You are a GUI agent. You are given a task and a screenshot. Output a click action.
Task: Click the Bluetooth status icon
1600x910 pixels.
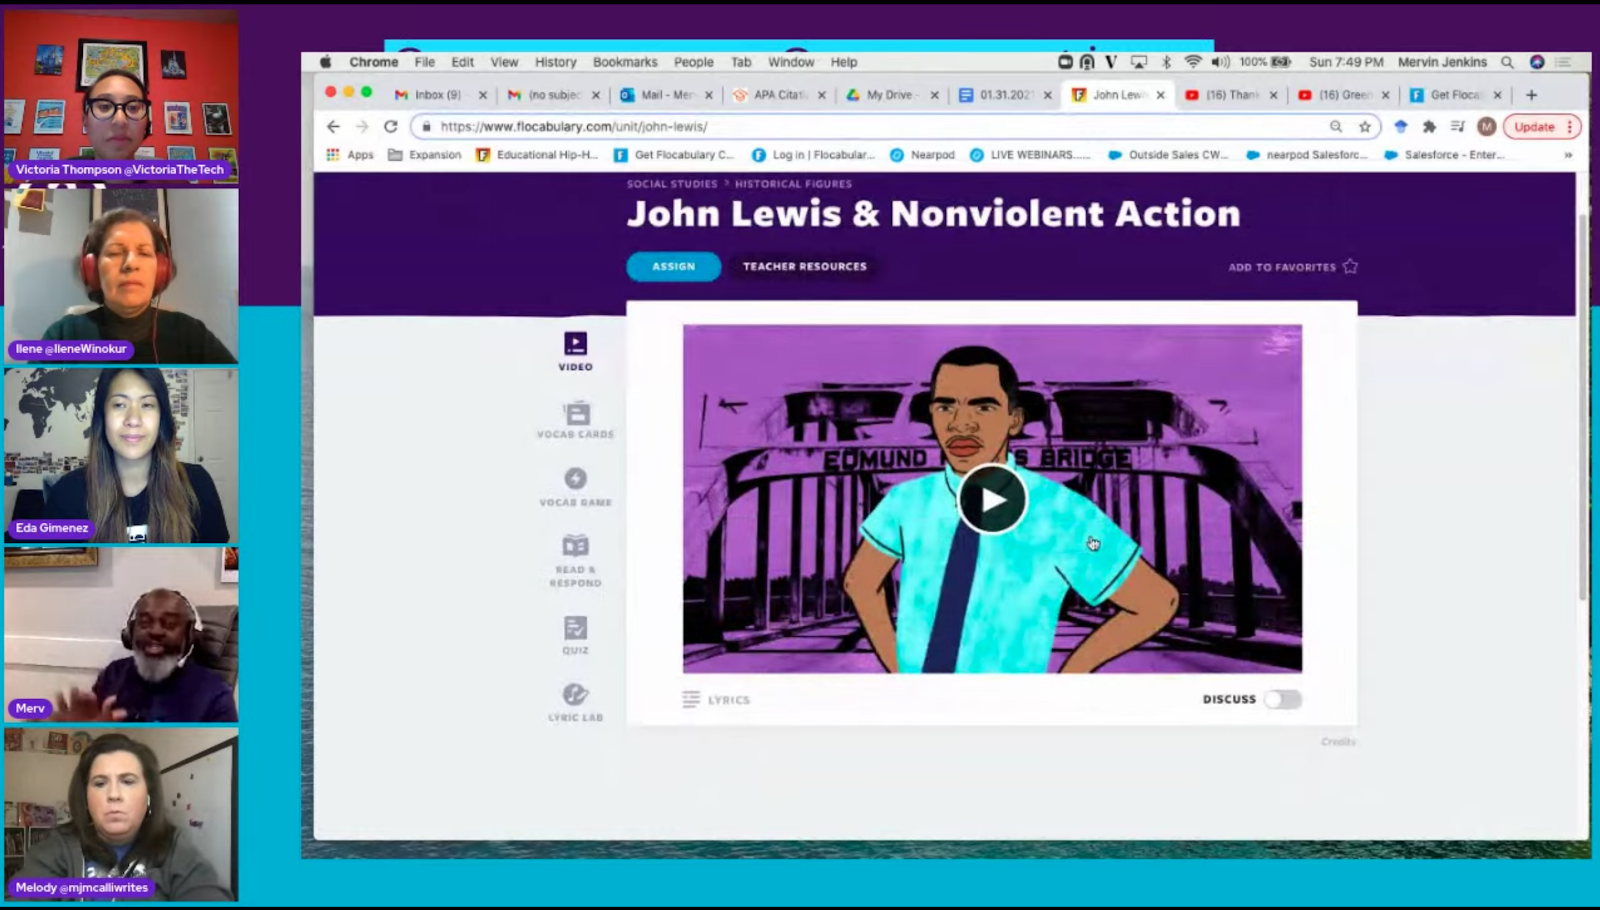coord(1166,62)
